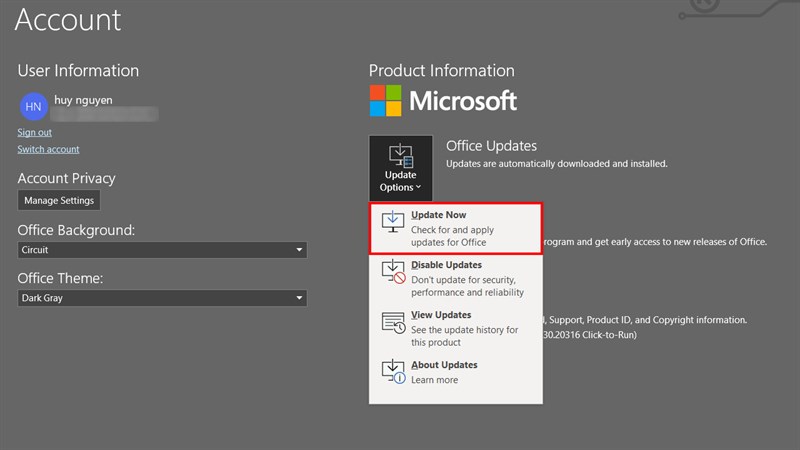Image resolution: width=800 pixels, height=450 pixels.
Task: Open Manage Settings for account privacy
Action: pos(59,201)
